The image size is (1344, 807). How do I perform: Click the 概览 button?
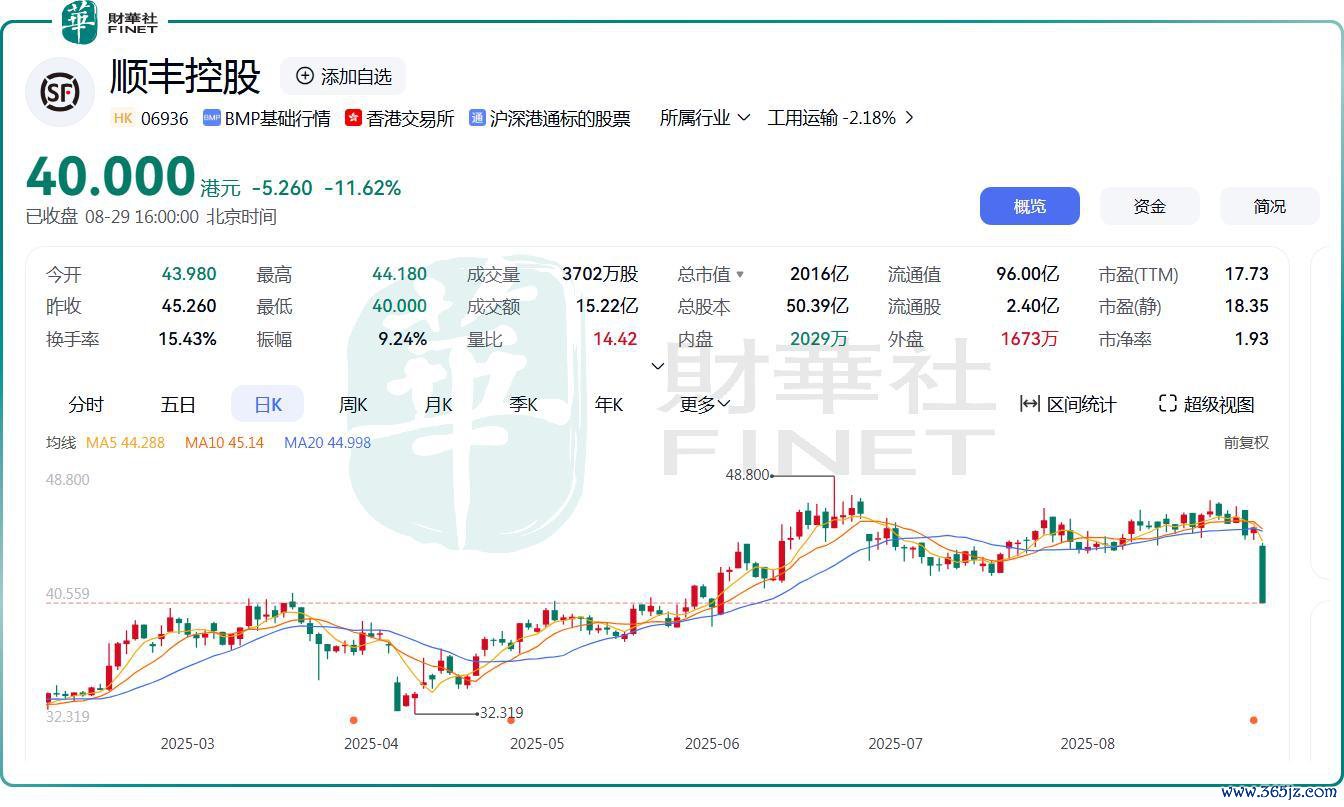[1030, 206]
